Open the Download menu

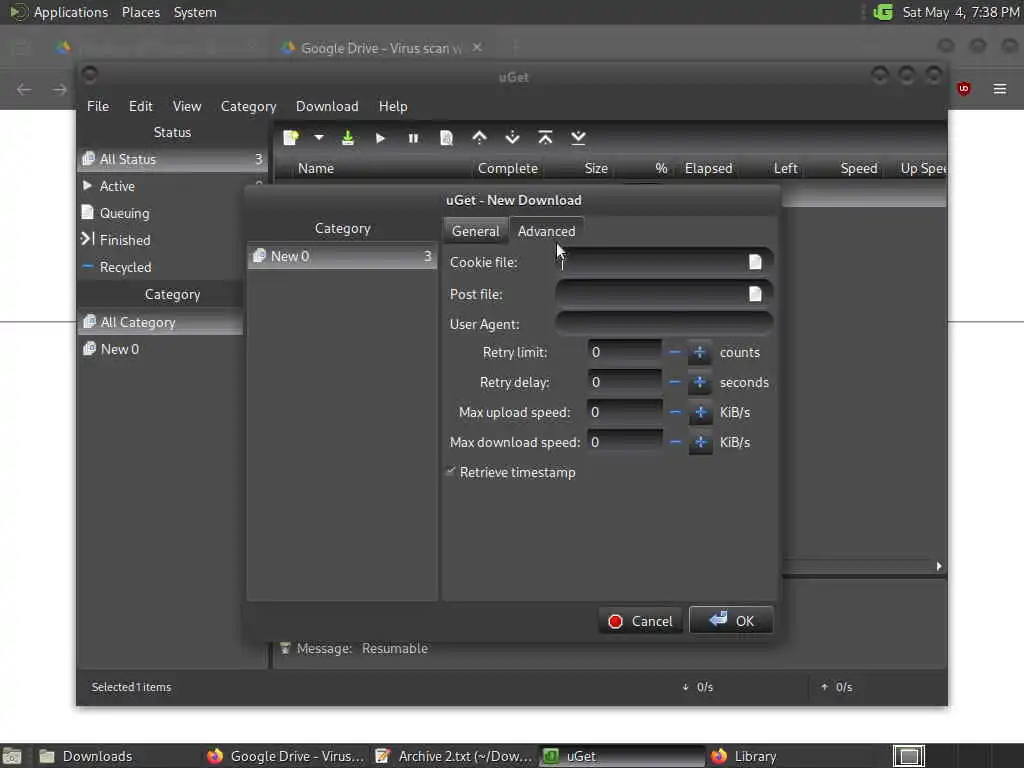[327, 106]
